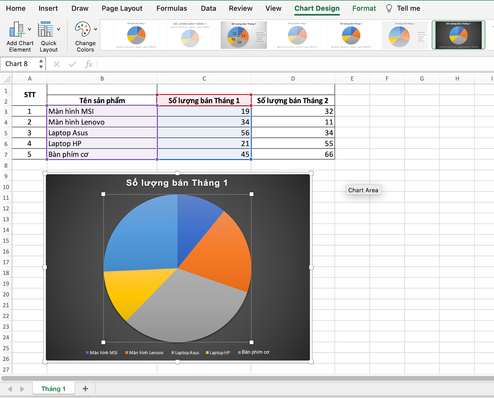This screenshot has width=494, height=398.
Task: Click the 'Laptop HP' legend entry
Action: tap(218, 352)
